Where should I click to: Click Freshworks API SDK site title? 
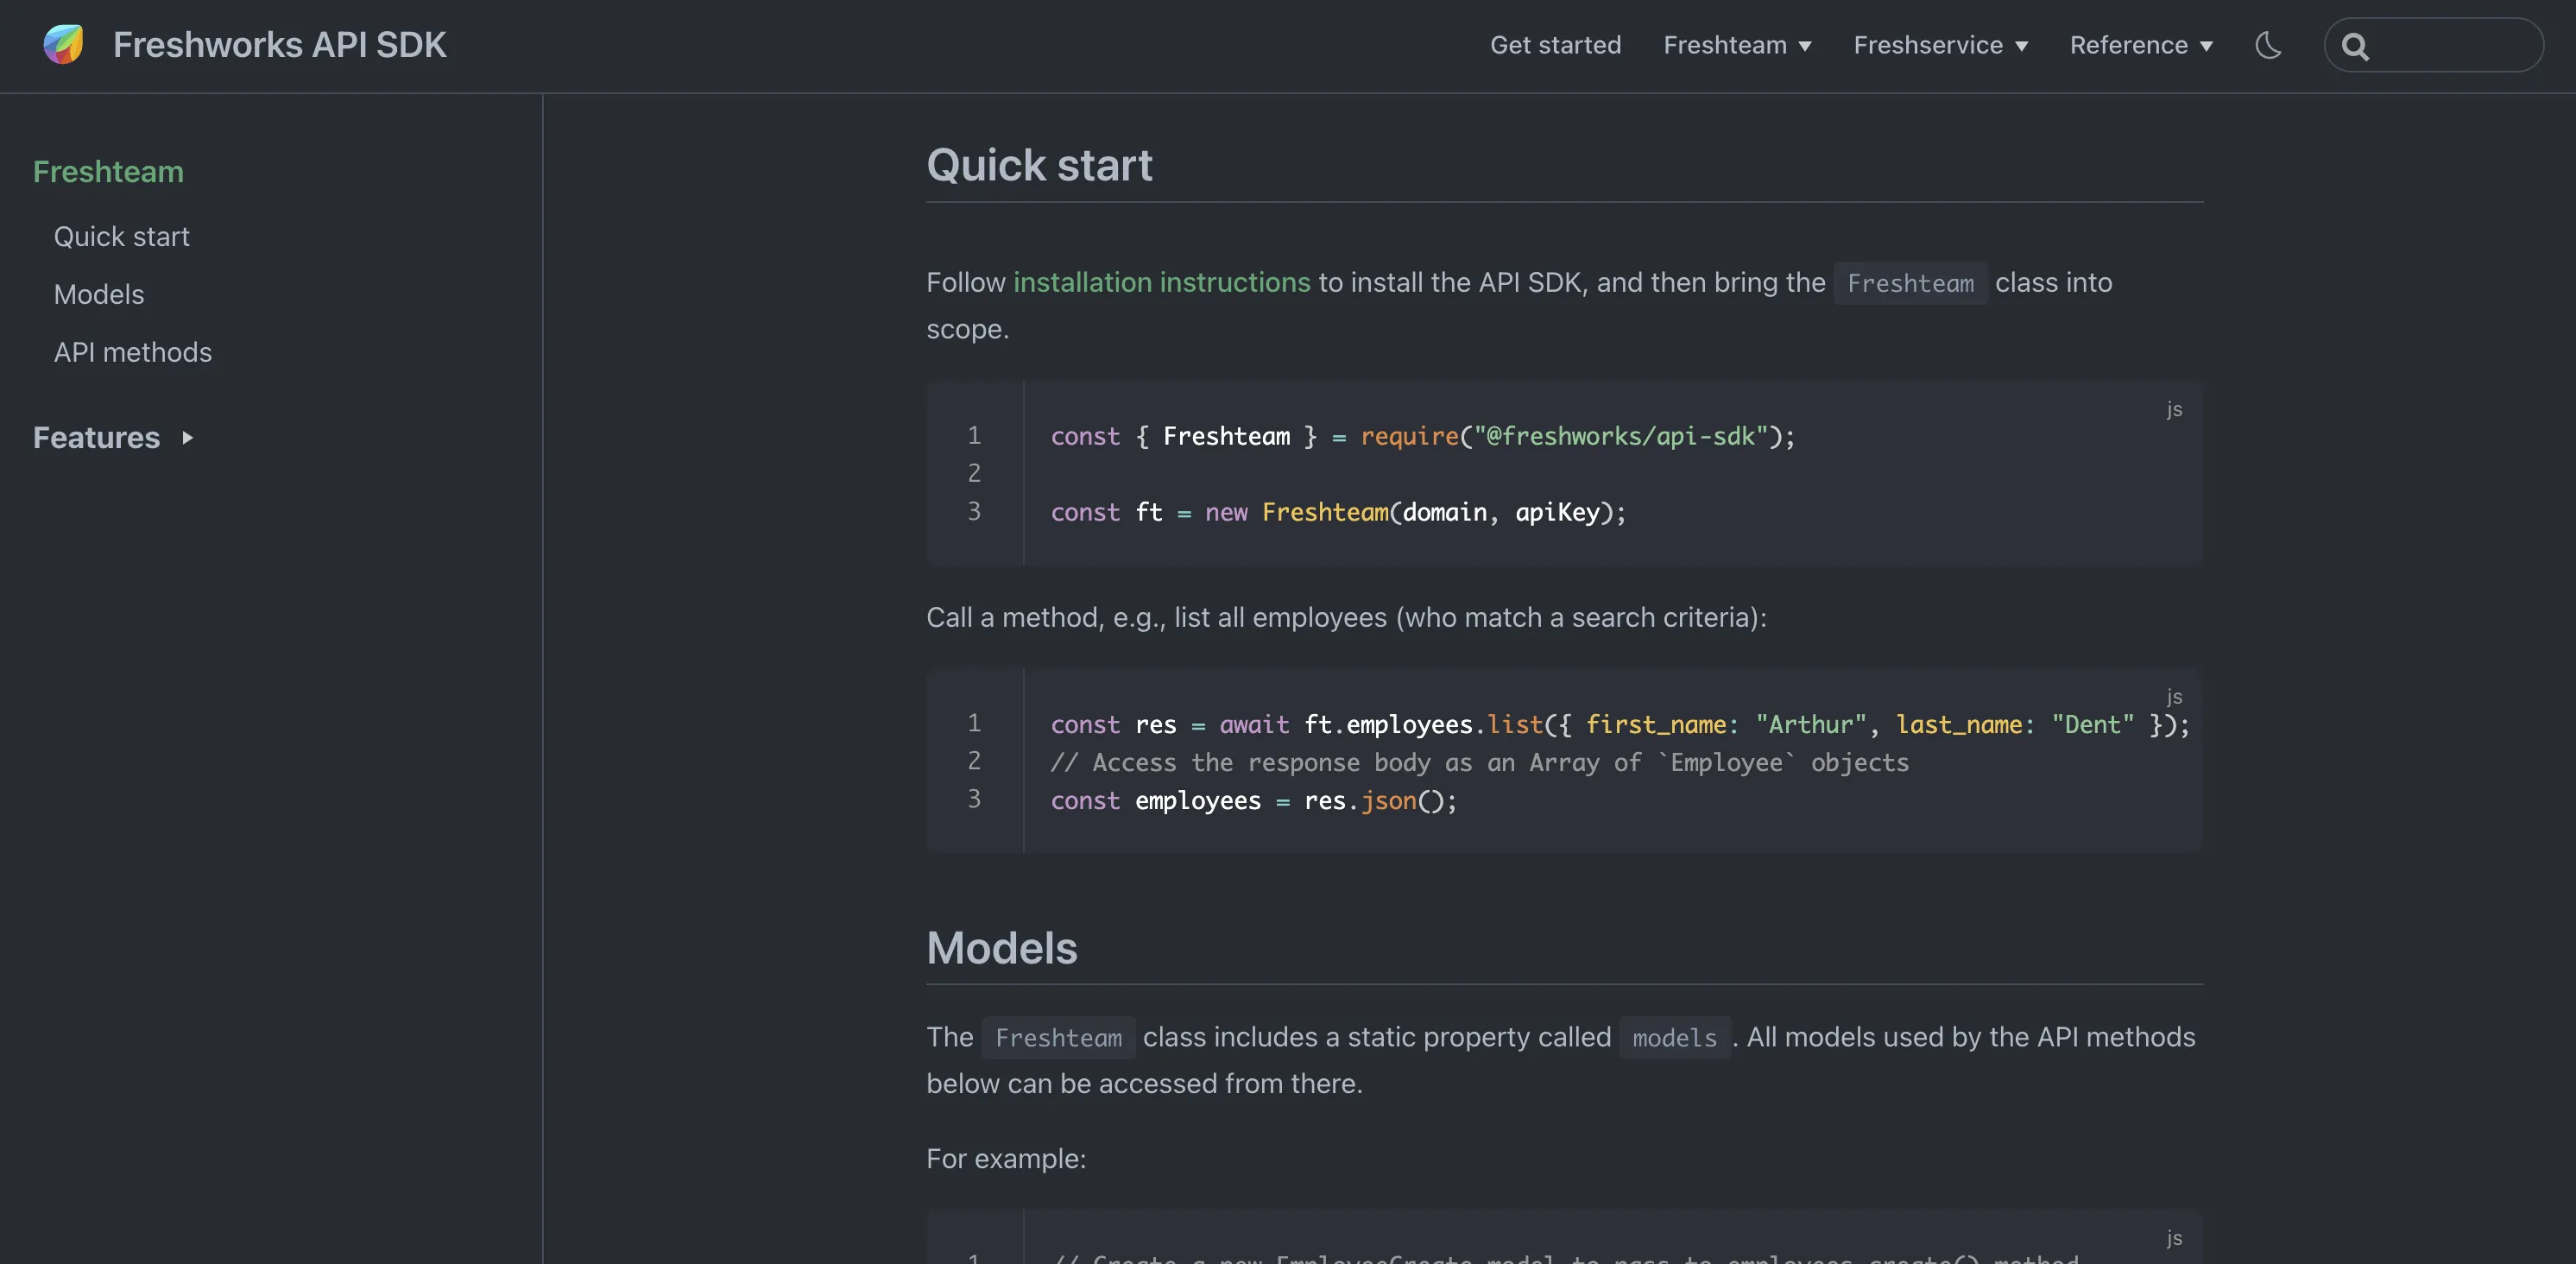pyautogui.click(x=279, y=45)
